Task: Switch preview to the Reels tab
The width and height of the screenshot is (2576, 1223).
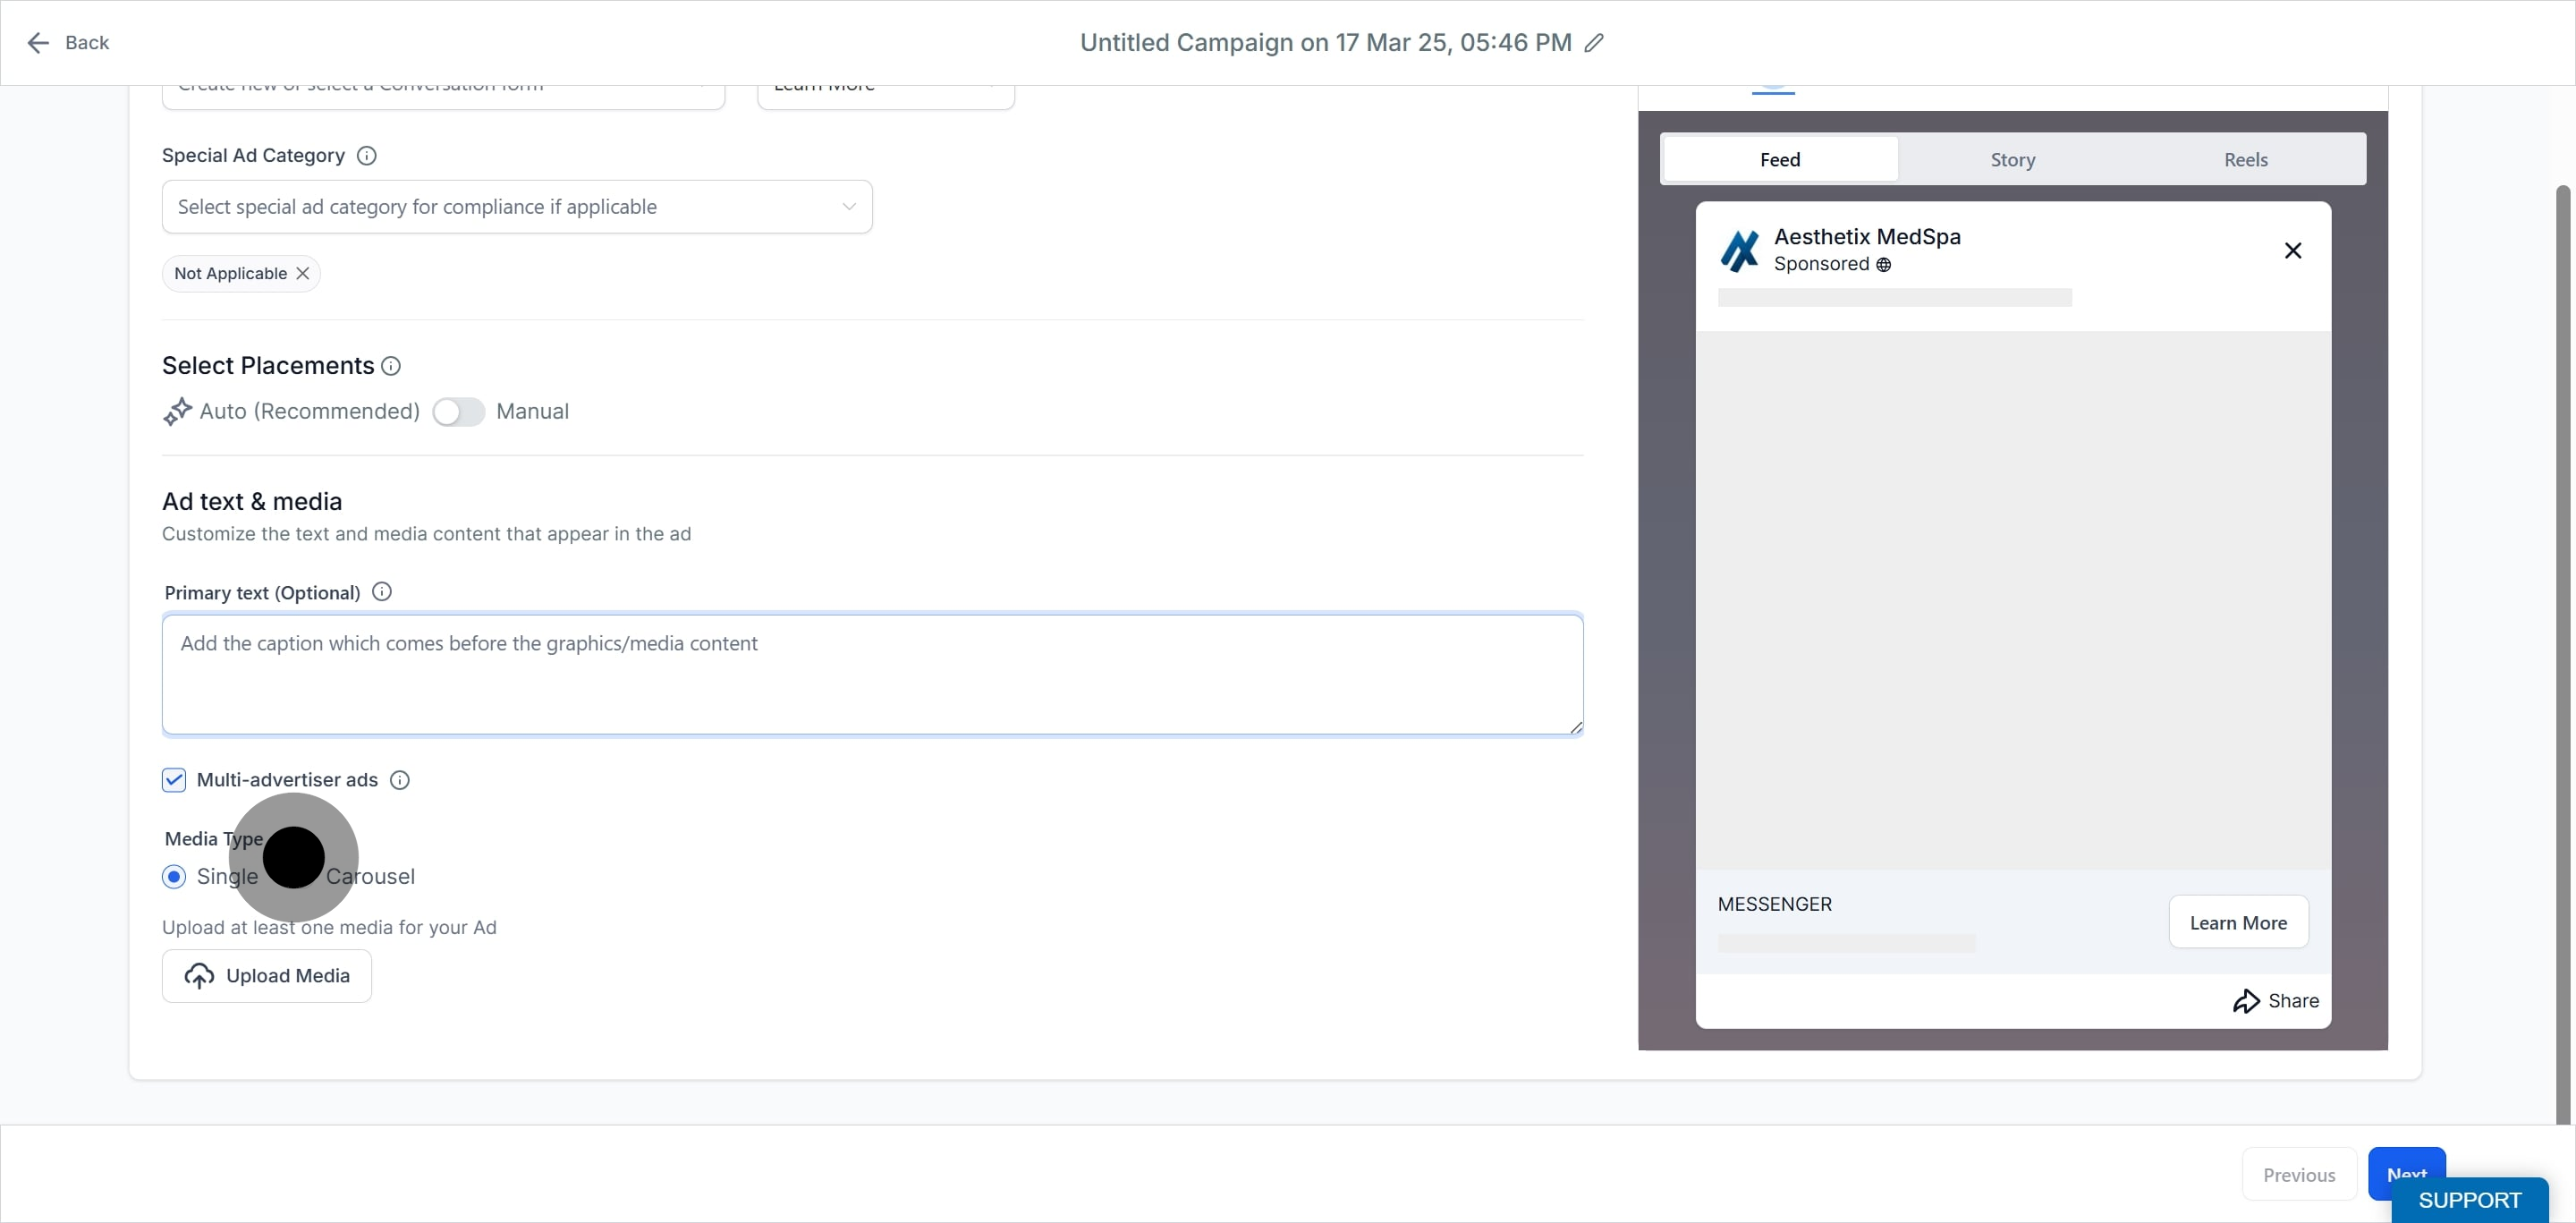Action: [x=2245, y=160]
